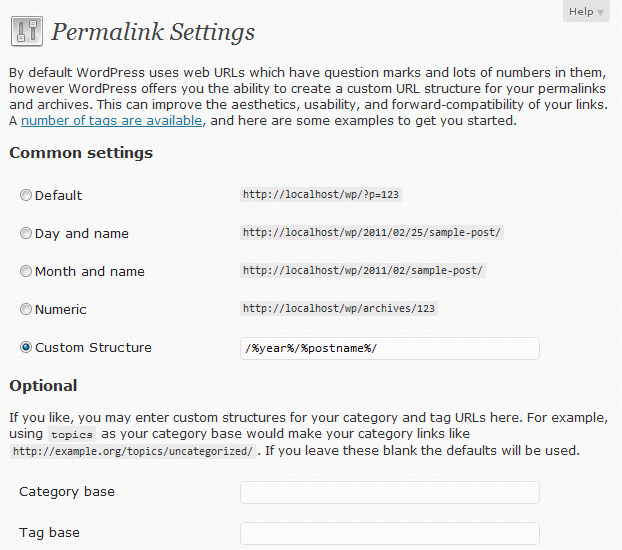The height and width of the screenshot is (550, 622).
Task: Open the Help dropdown tab
Action: pos(585,12)
